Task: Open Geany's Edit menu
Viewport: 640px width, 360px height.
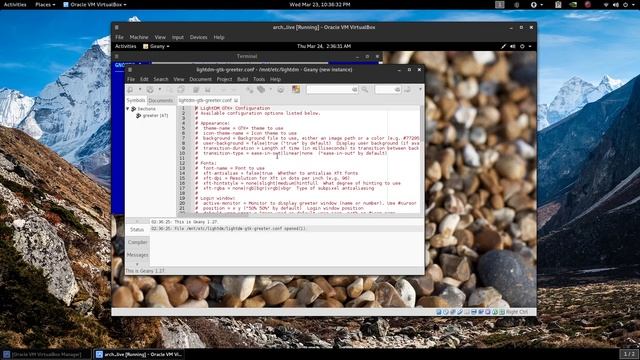Action: point(144,79)
